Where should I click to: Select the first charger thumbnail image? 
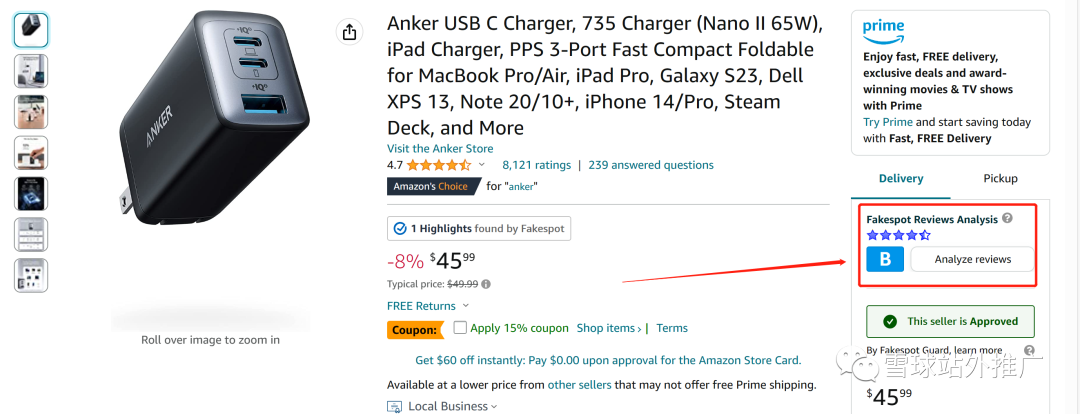31,30
